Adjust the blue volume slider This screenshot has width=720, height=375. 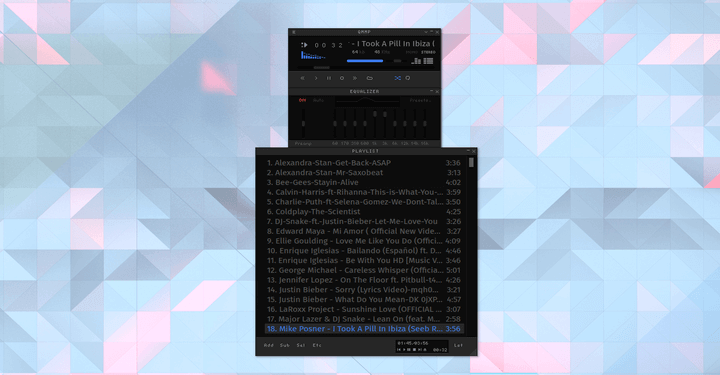pyautogui.click(x=365, y=61)
